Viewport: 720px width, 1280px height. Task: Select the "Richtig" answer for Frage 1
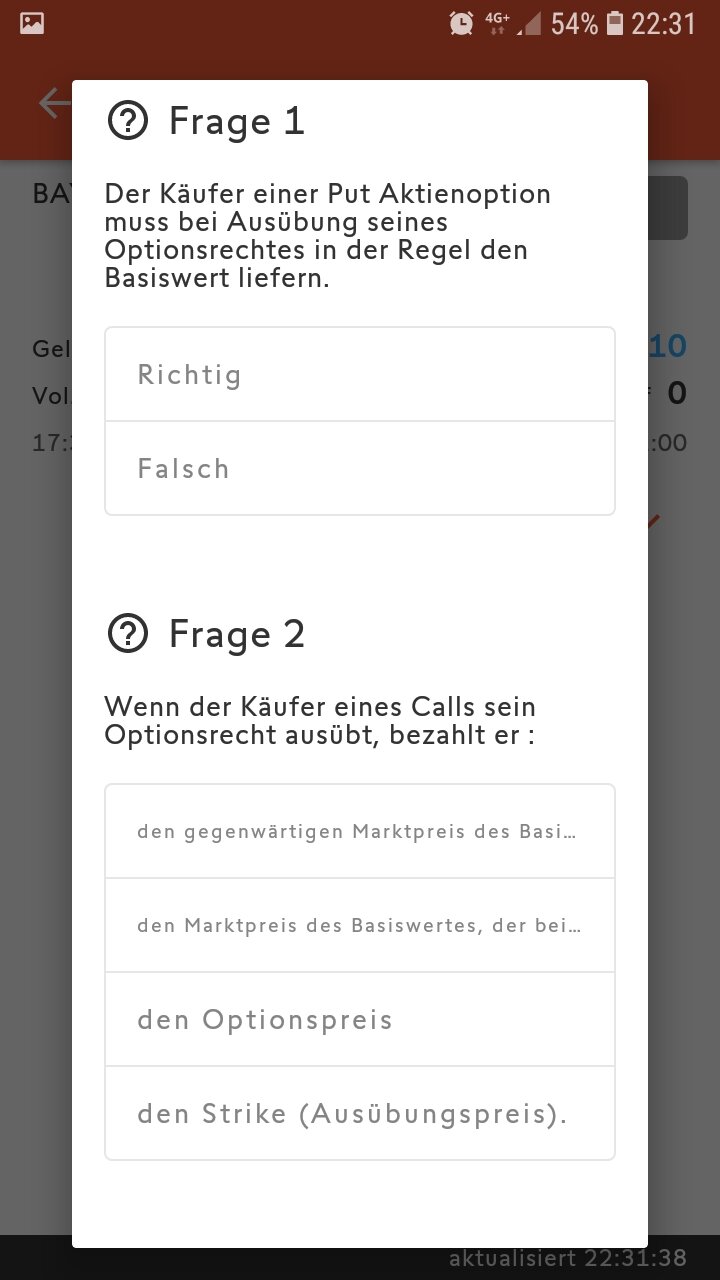click(360, 375)
